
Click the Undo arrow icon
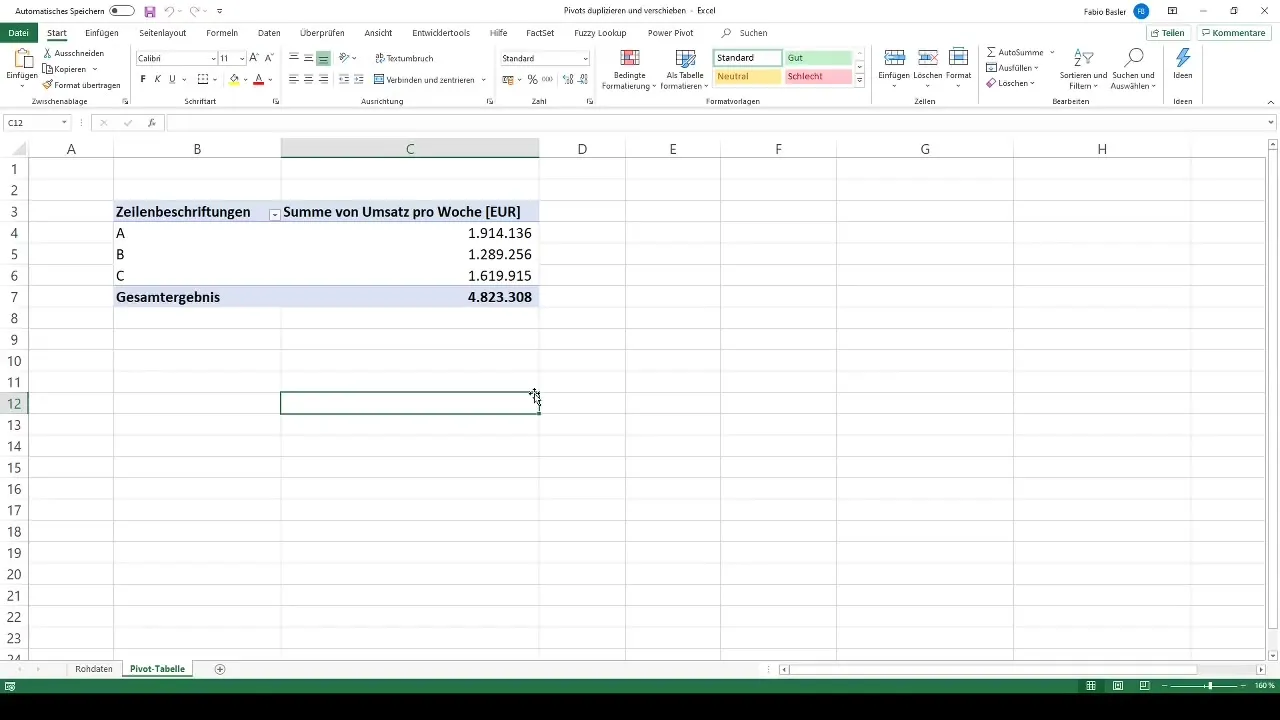pyautogui.click(x=169, y=11)
